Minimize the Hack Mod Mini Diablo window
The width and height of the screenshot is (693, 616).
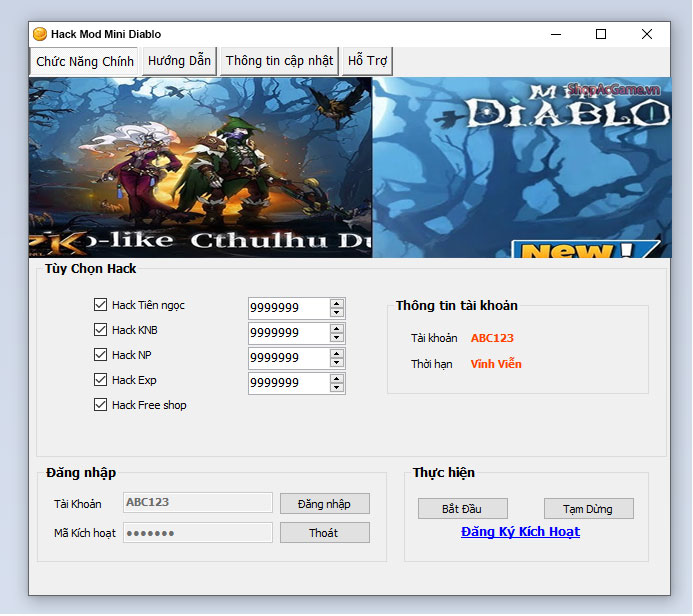556,34
